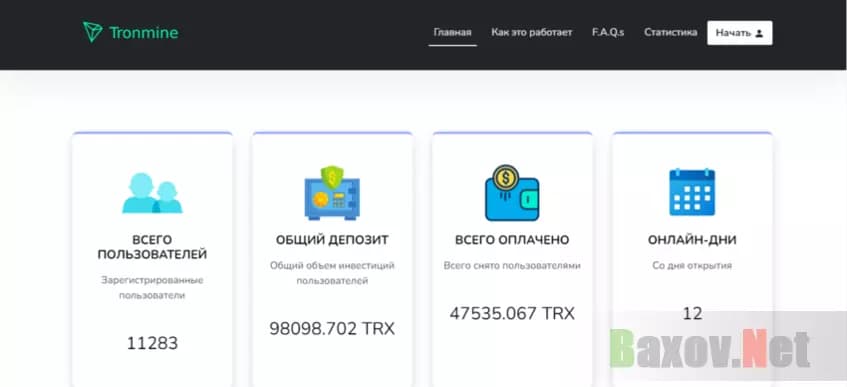The width and height of the screenshot is (847, 387).
Task: Click the Со дня открытия text
Action: pyautogui.click(x=692, y=266)
